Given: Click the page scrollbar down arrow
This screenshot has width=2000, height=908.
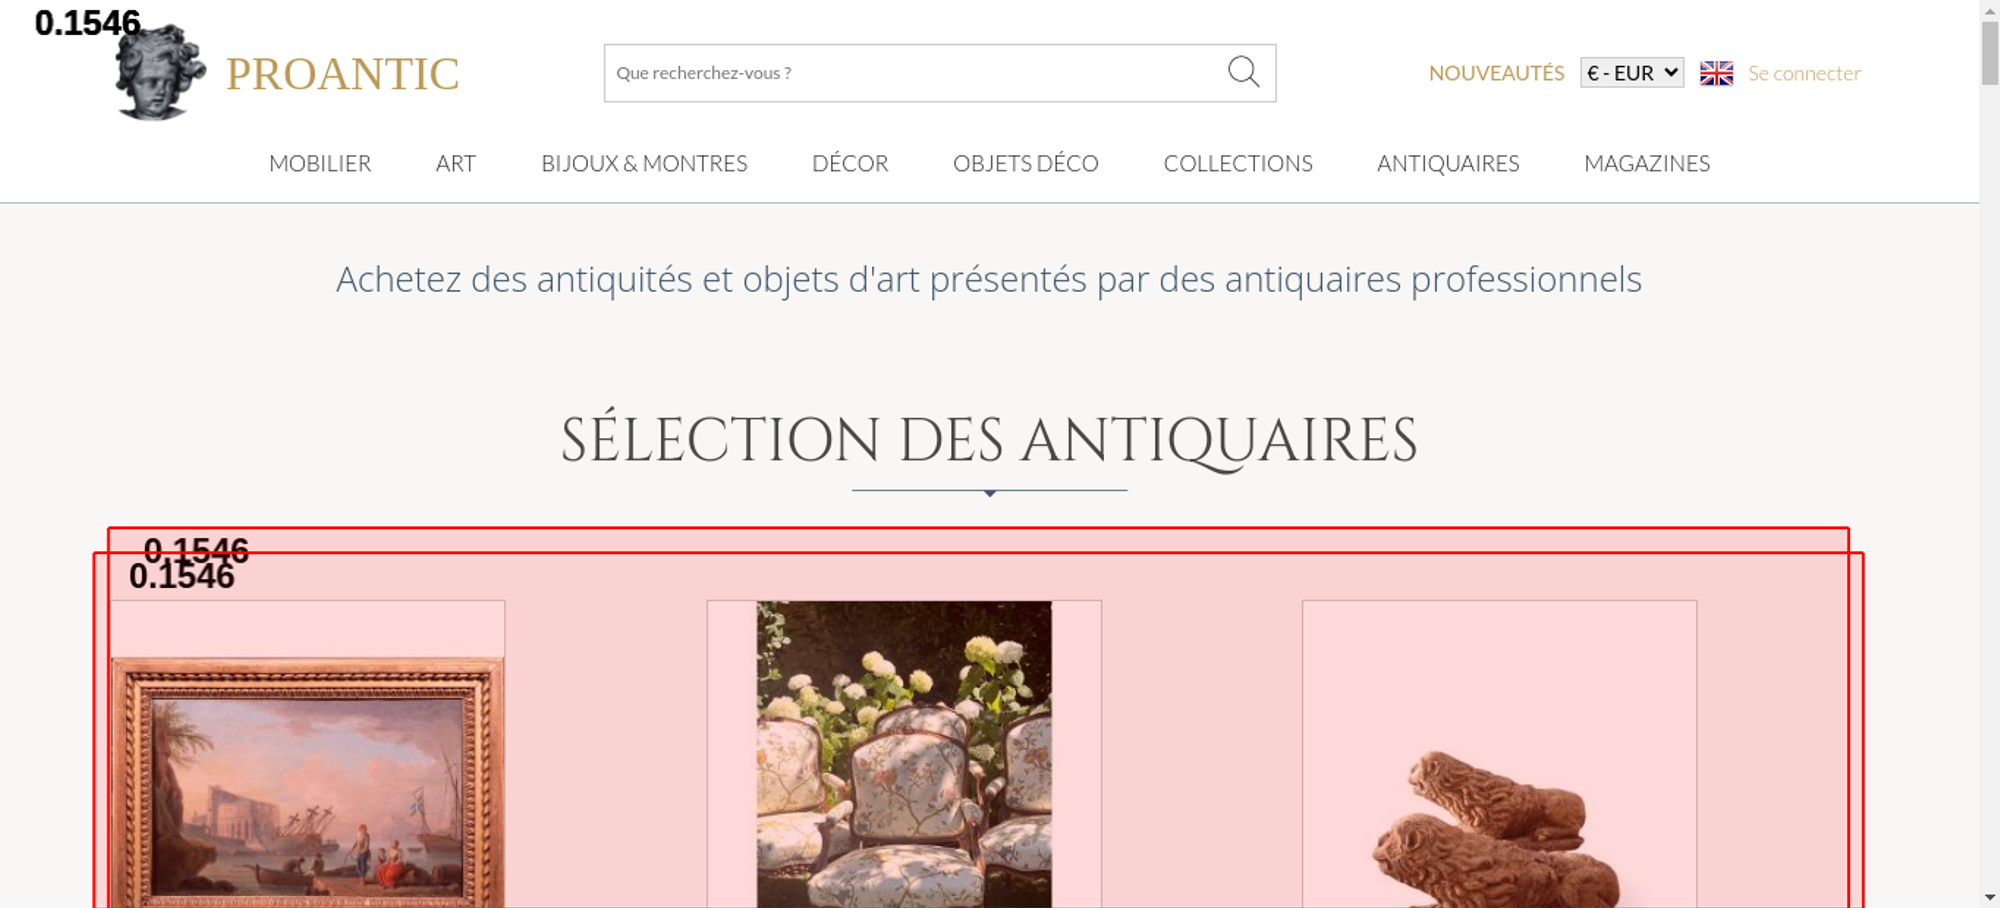Looking at the screenshot, I should click(1990, 897).
